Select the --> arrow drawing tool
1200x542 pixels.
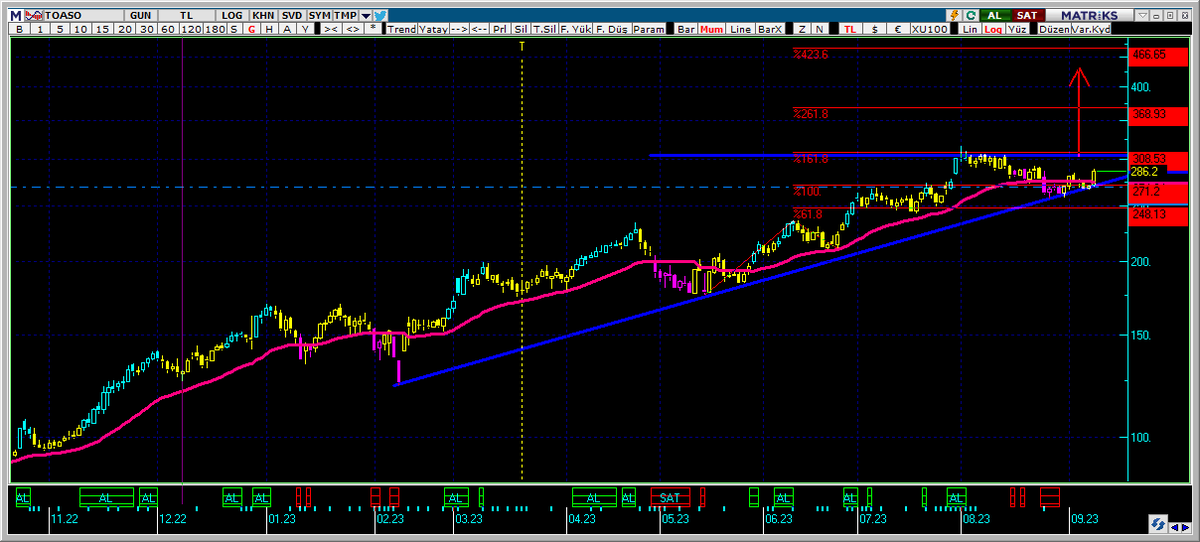coord(459,29)
